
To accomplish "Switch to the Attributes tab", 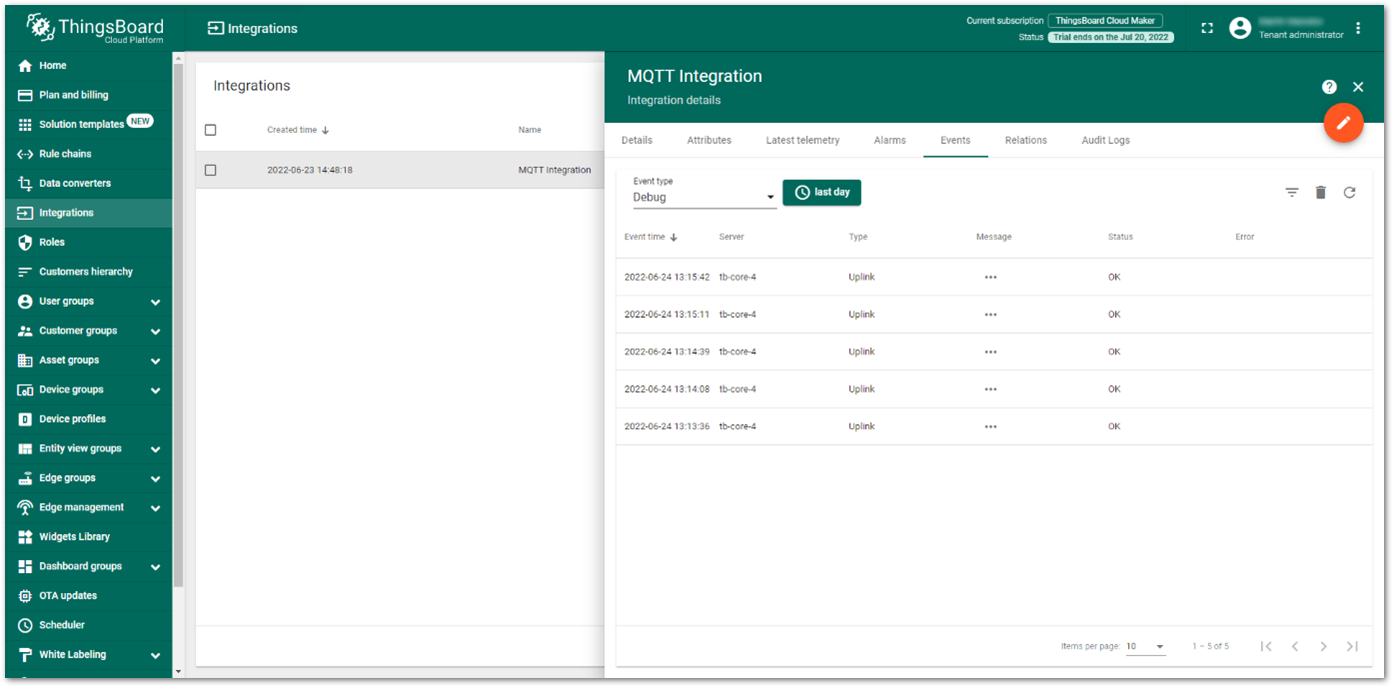I will pos(709,140).
